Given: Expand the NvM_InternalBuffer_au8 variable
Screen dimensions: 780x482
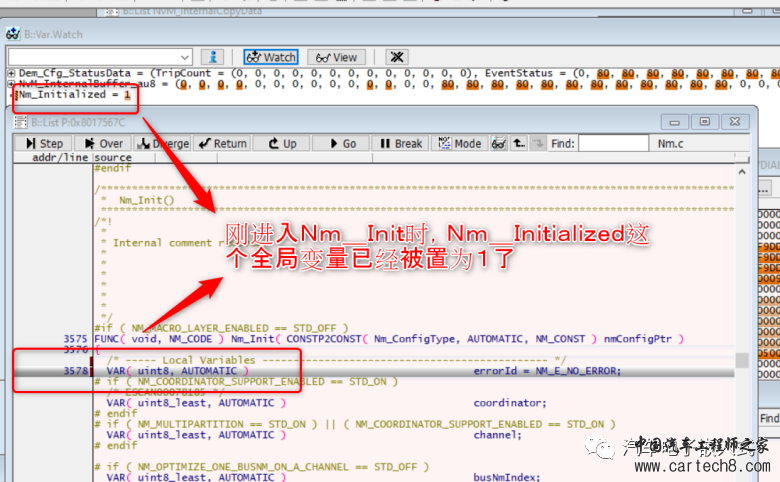Looking at the screenshot, I should click(11, 84).
